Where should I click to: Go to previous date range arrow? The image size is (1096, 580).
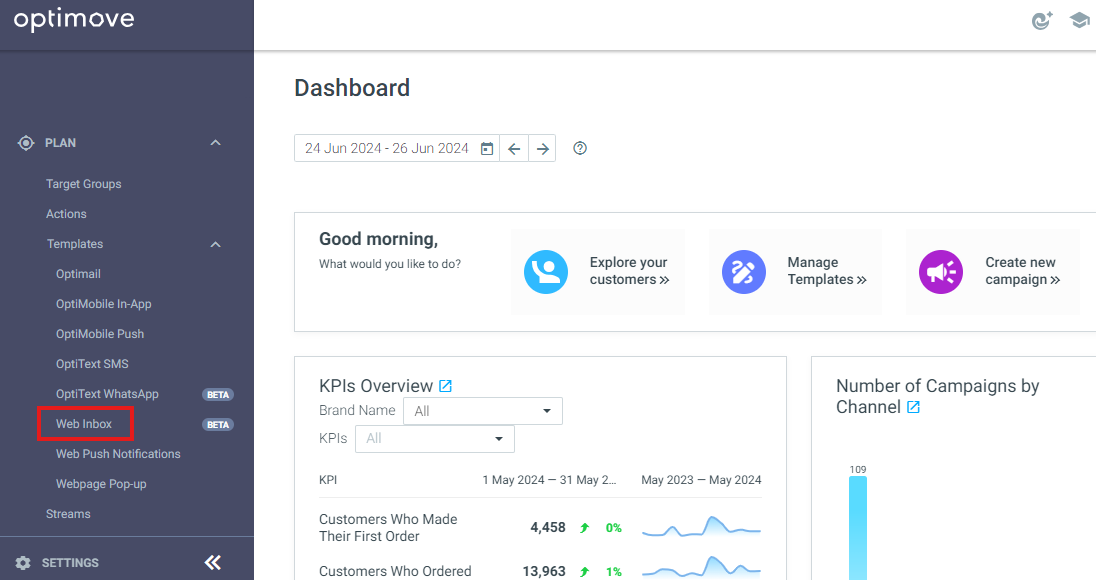click(x=514, y=148)
